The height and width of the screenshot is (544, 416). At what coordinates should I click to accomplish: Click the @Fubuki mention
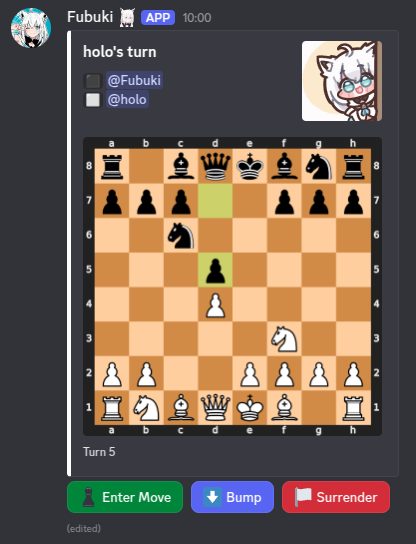point(134,80)
